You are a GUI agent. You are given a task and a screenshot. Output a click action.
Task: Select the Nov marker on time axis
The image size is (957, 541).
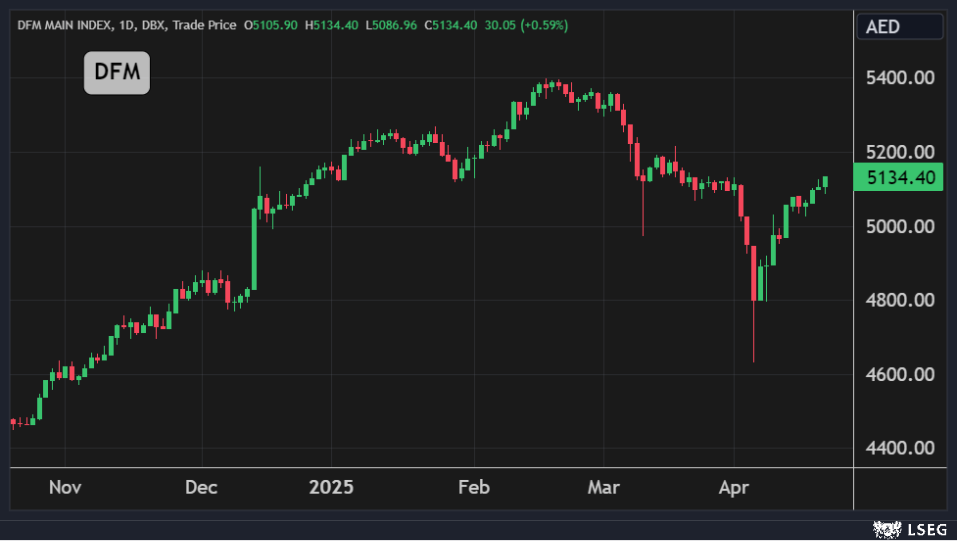(64, 488)
